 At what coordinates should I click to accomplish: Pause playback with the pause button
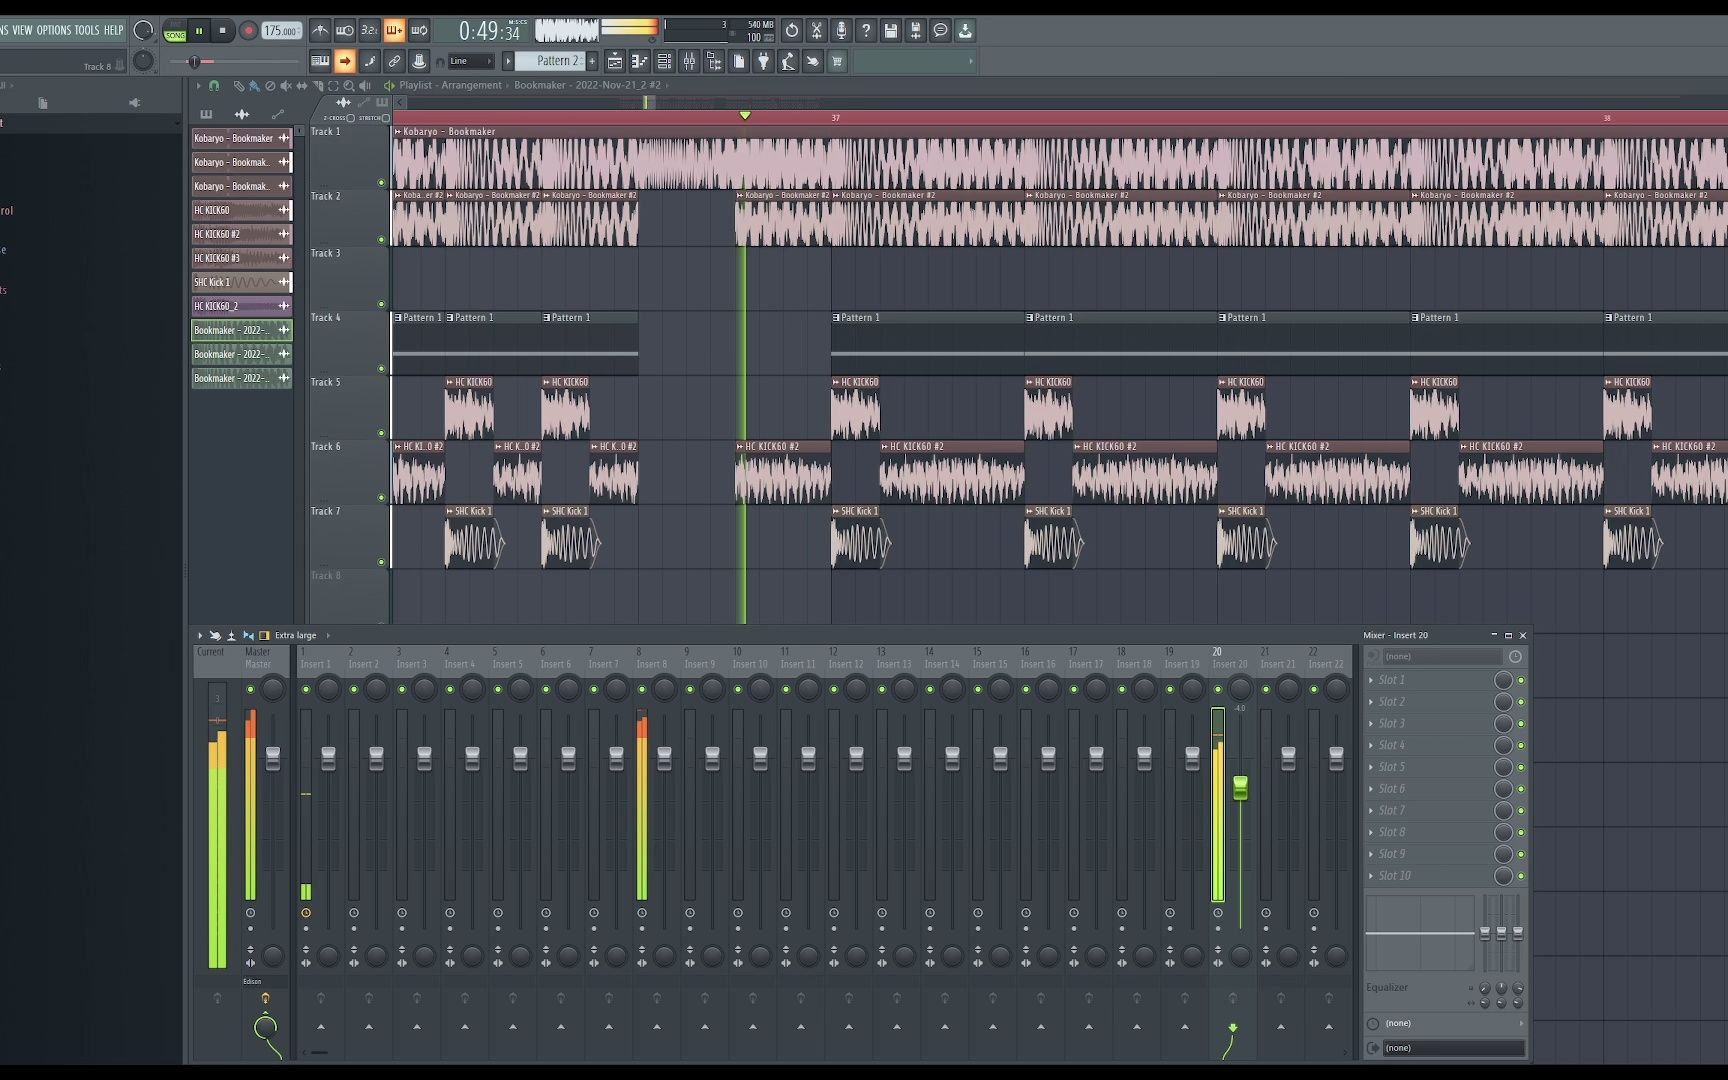[199, 31]
